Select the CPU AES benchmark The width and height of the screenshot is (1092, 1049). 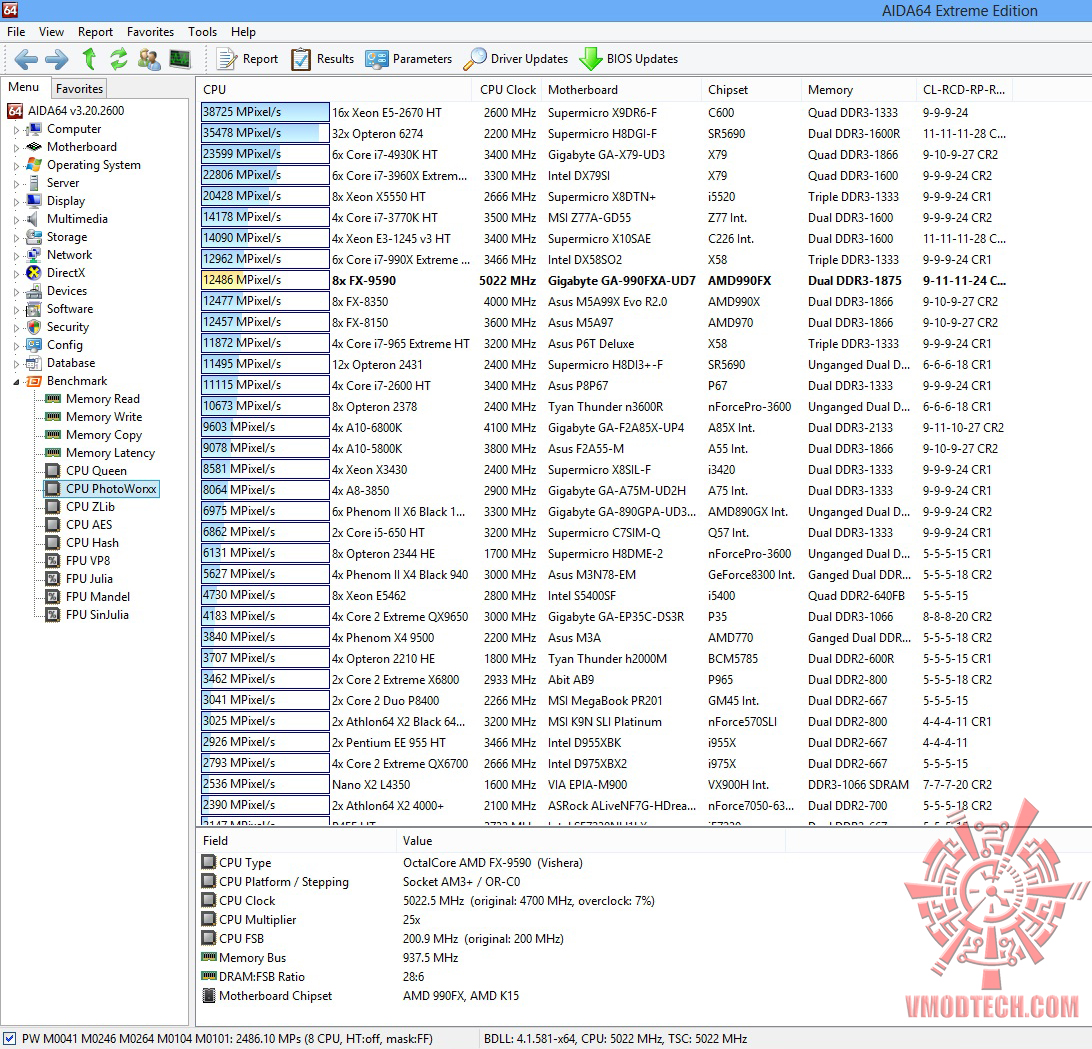88,525
